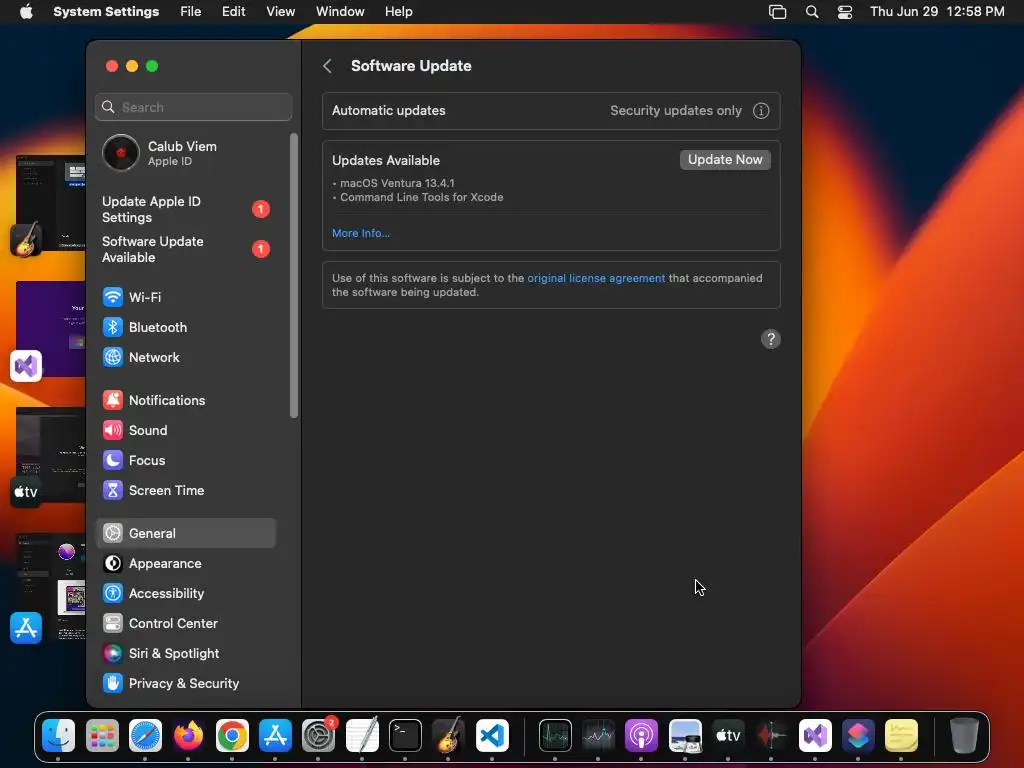
Task: Launch Shortcuts from the Dock
Action: coord(858,735)
